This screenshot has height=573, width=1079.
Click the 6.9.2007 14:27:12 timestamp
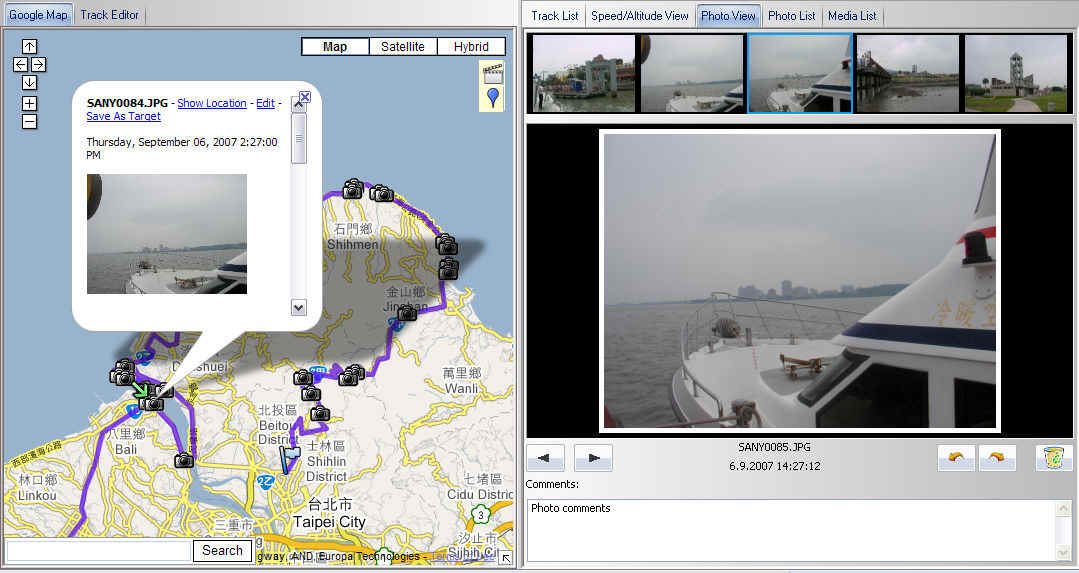coord(774,466)
